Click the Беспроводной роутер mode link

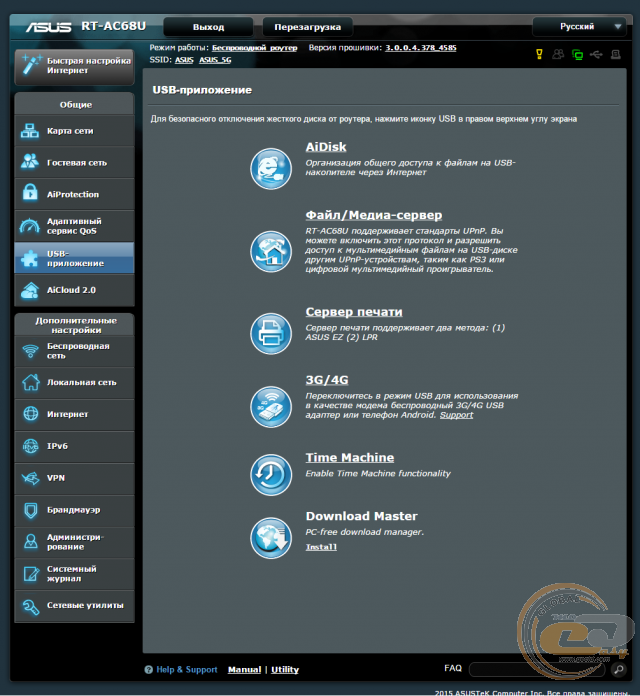[x=254, y=48]
